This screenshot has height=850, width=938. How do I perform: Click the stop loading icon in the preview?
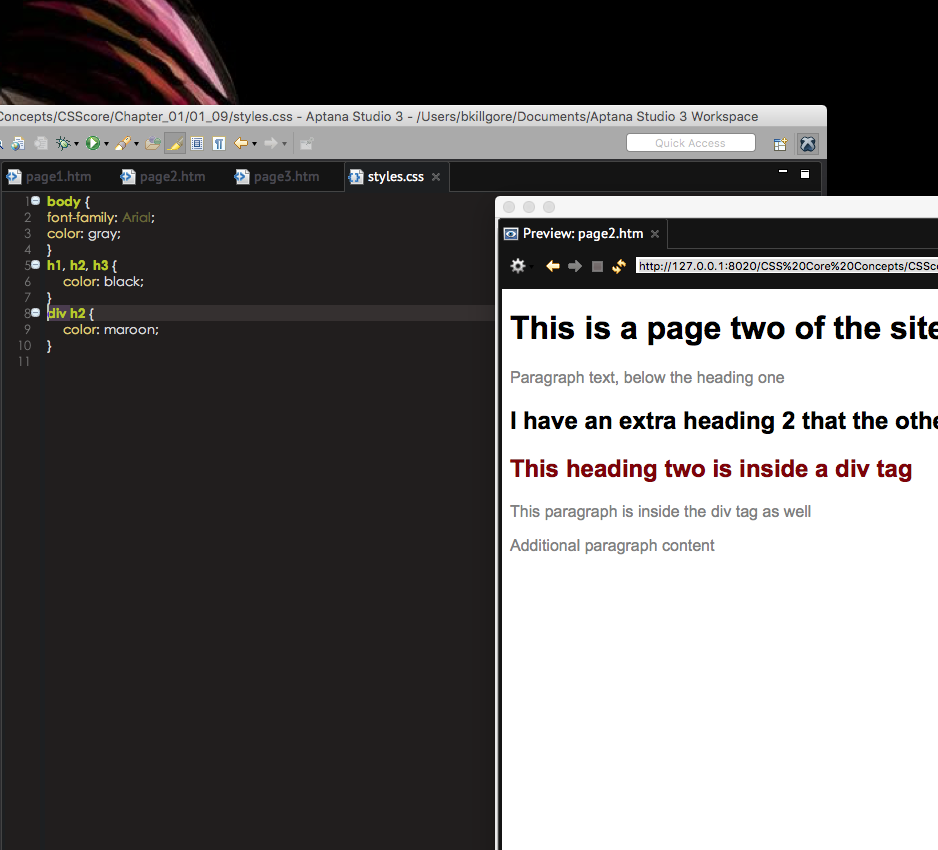pyautogui.click(x=598, y=266)
